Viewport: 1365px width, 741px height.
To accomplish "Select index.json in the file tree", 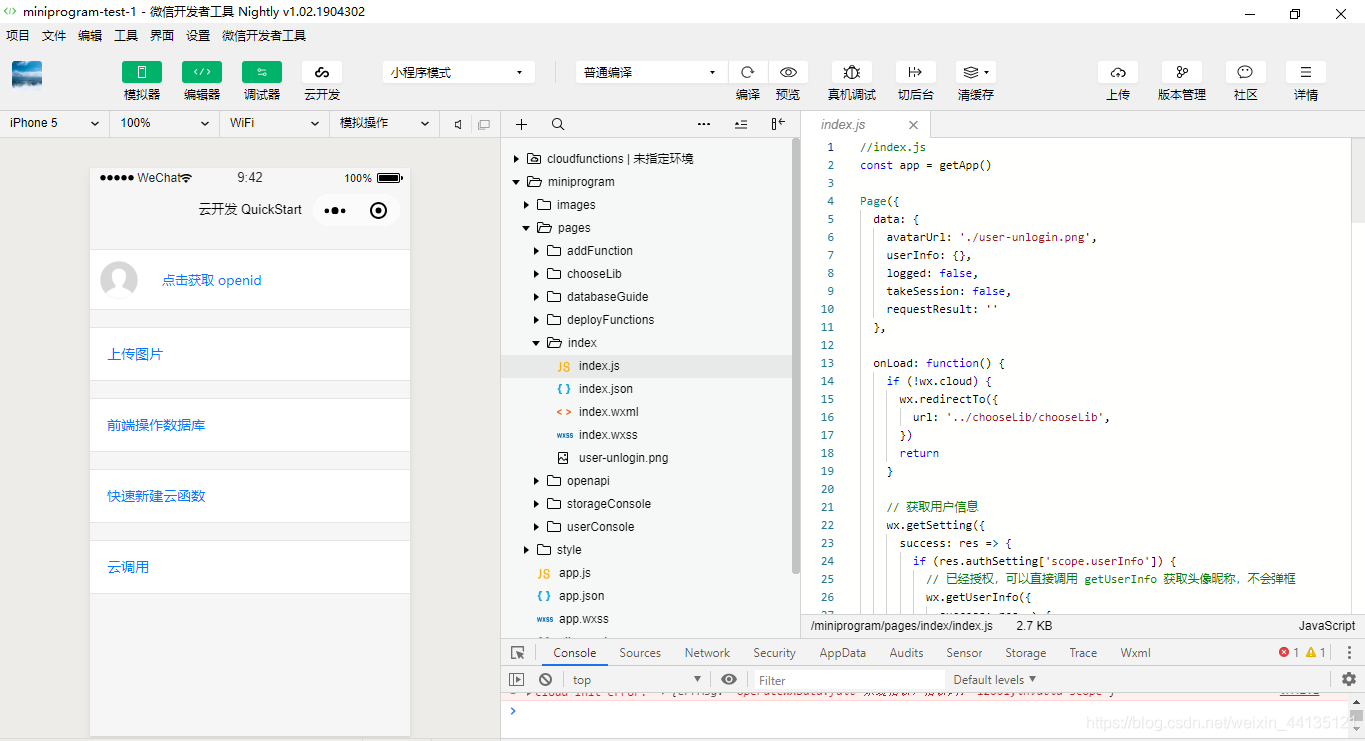I will coord(605,389).
